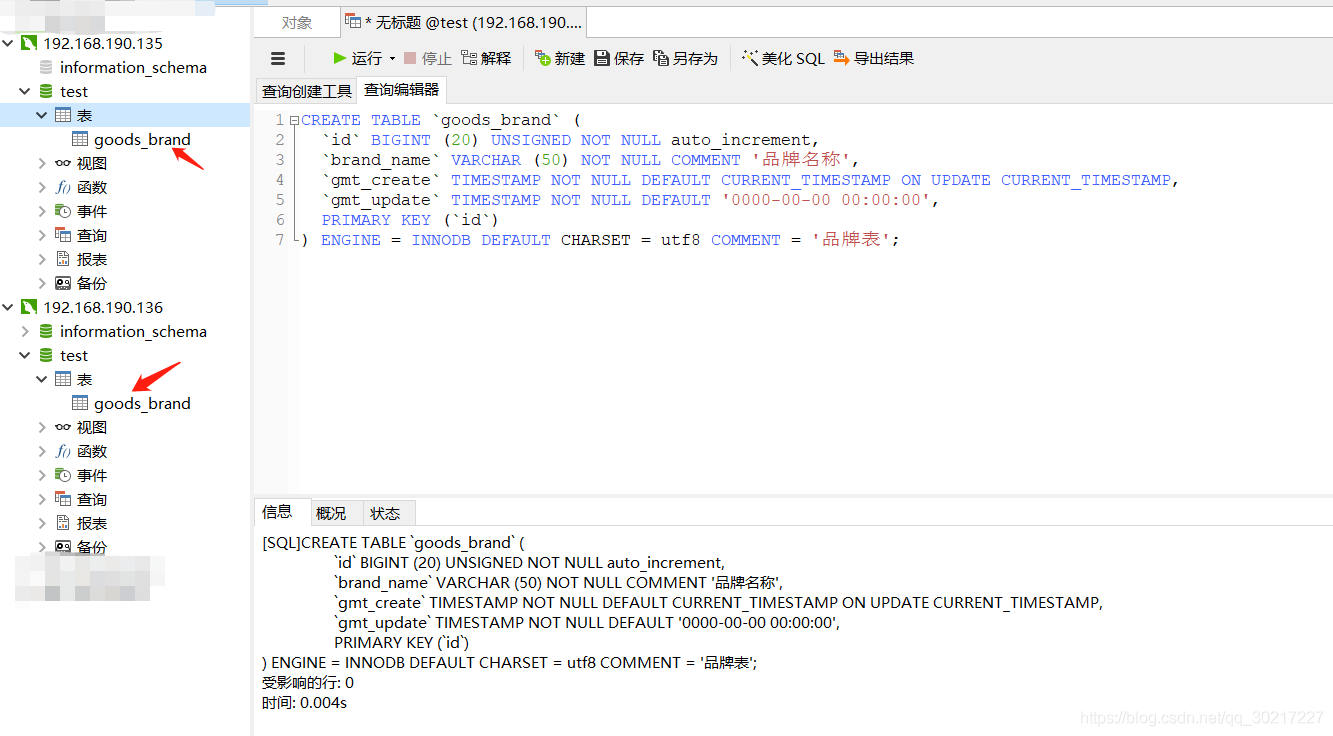Select goods_brand table icon under 192.168.190.135

pos(80,140)
